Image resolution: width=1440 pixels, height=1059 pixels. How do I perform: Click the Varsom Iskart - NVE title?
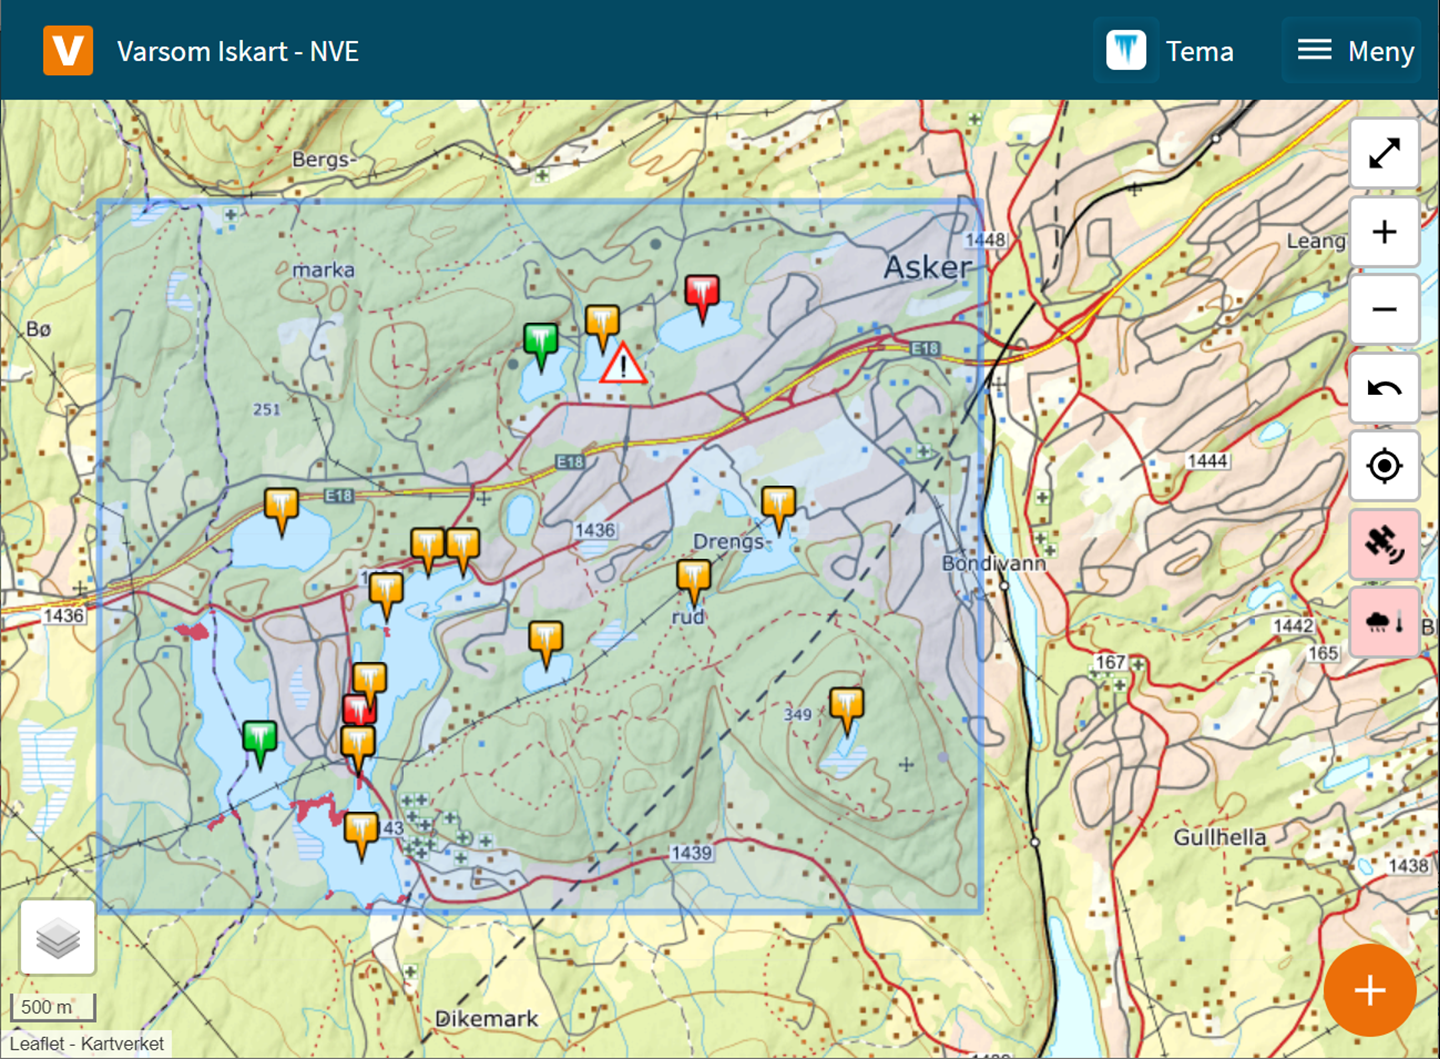238,52
